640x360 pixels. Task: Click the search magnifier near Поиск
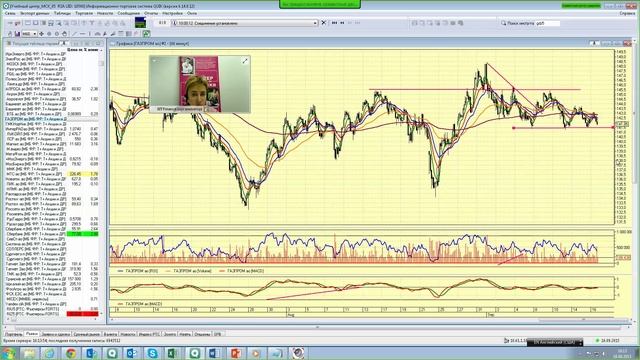point(503,23)
